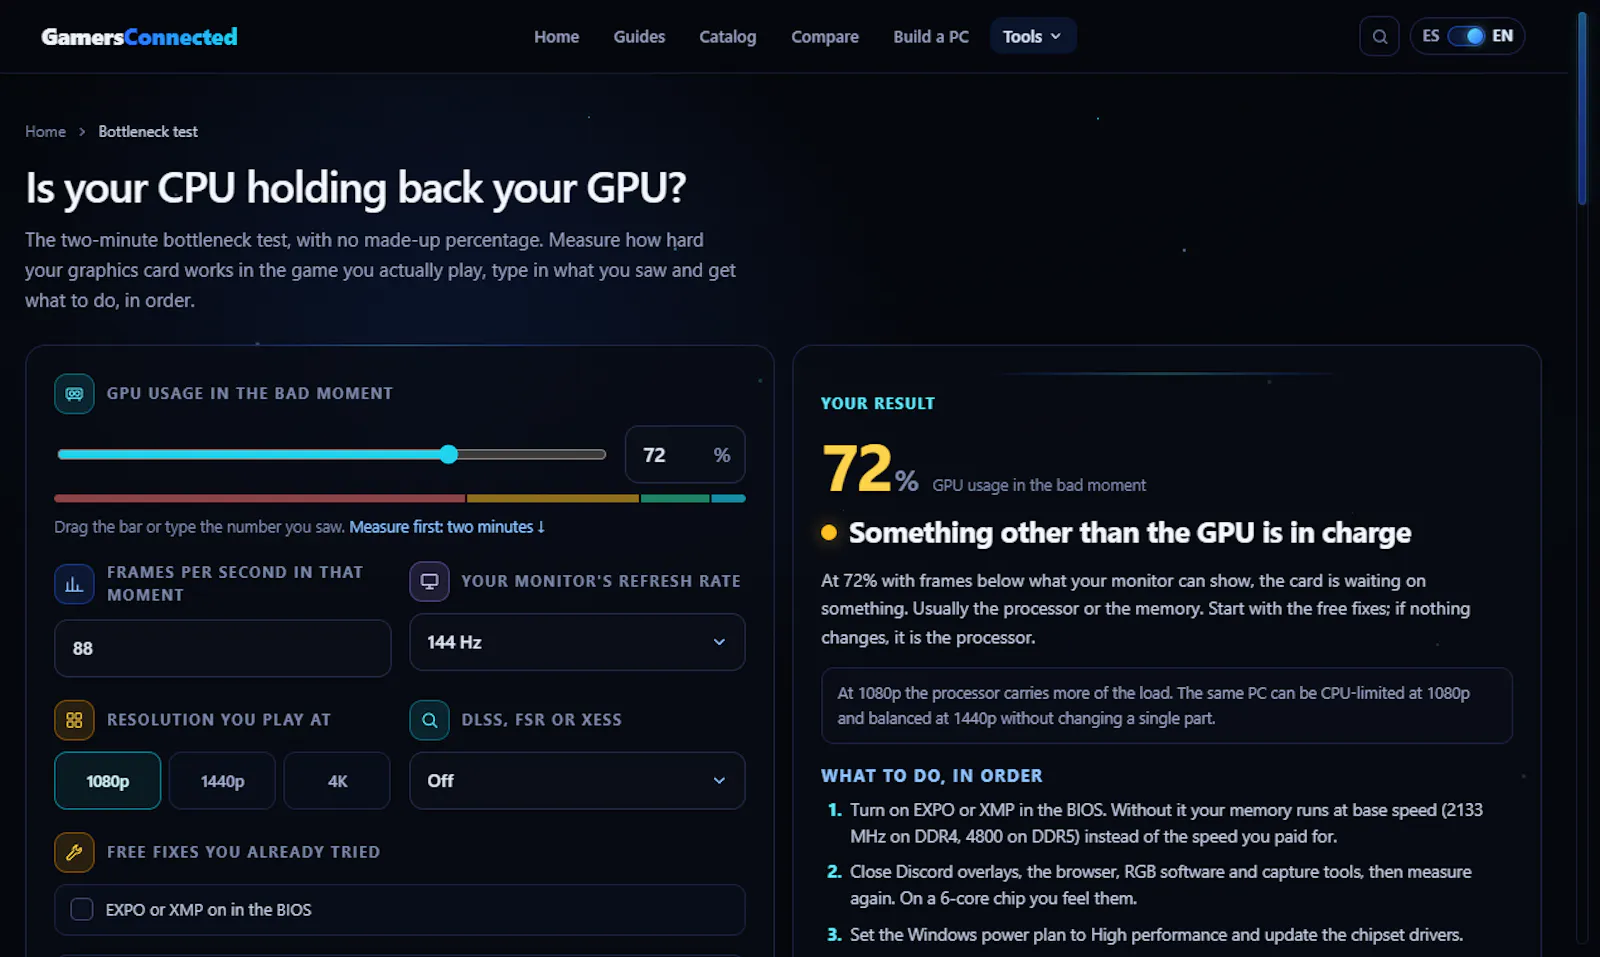
Task: Click the page scrollbar on the right
Action: click(1582, 108)
